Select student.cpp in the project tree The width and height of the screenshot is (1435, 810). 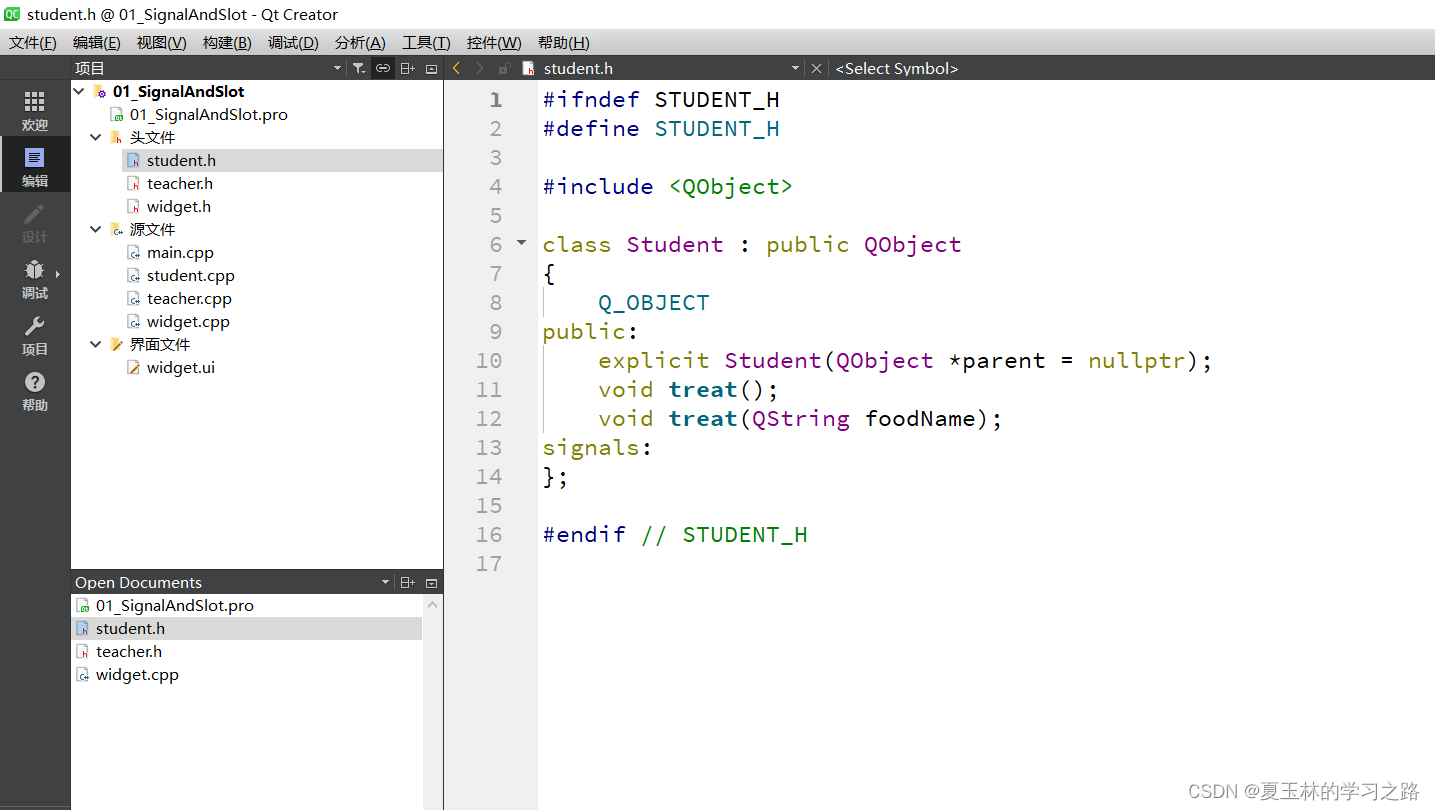tap(190, 275)
